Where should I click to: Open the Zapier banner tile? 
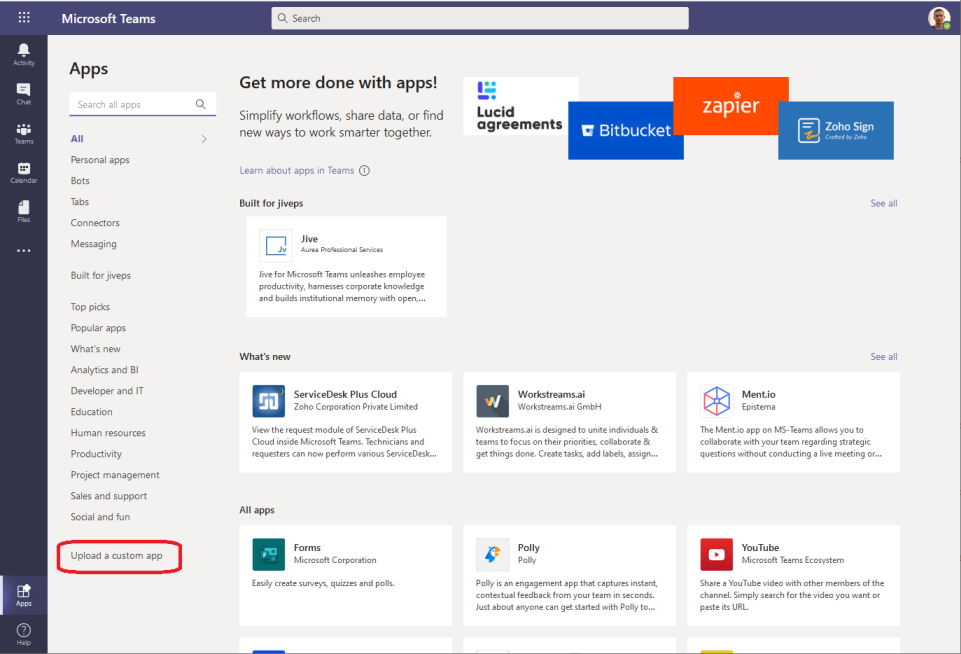tap(731, 105)
